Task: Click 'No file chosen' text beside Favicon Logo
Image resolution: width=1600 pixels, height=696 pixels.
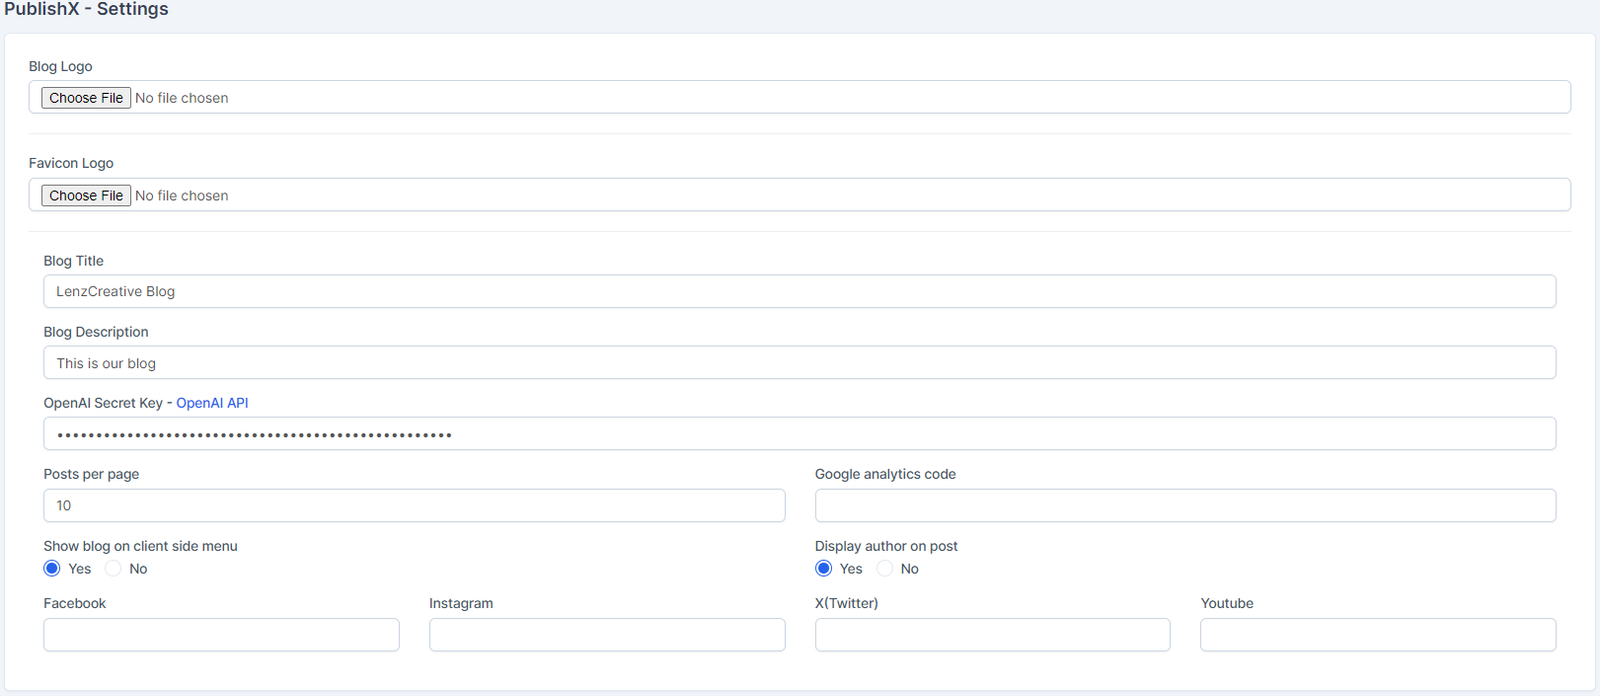Action: [182, 196]
